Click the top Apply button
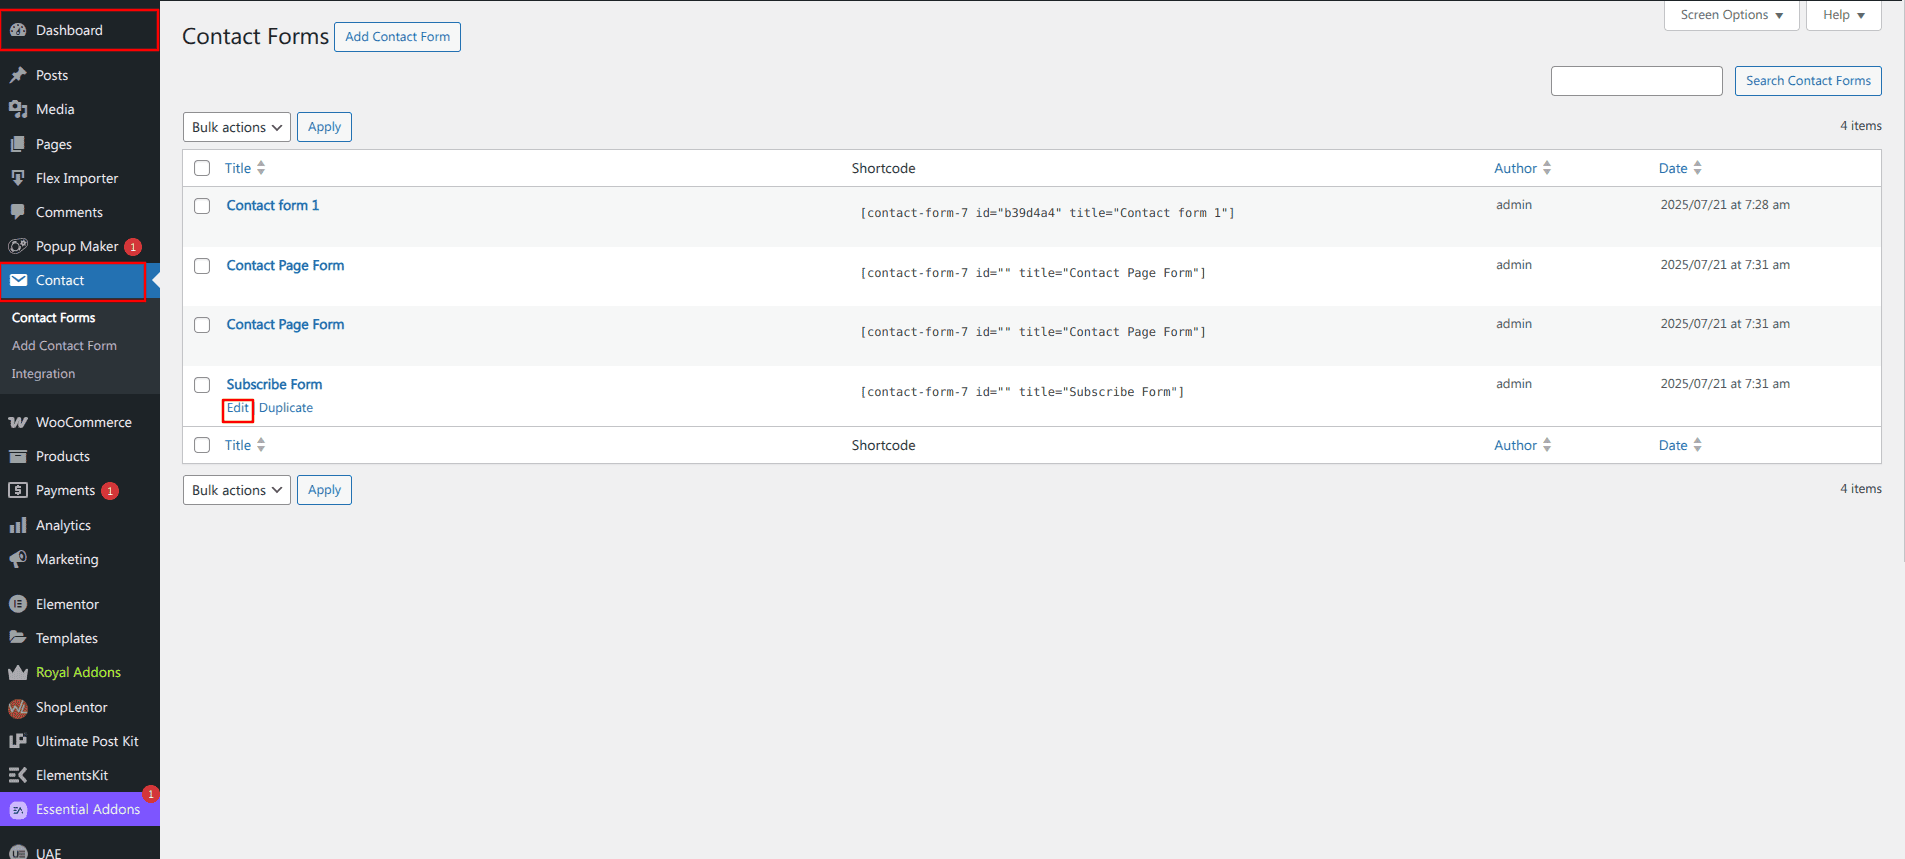The image size is (1905, 859). pyautogui.click(x=324, y=127)
